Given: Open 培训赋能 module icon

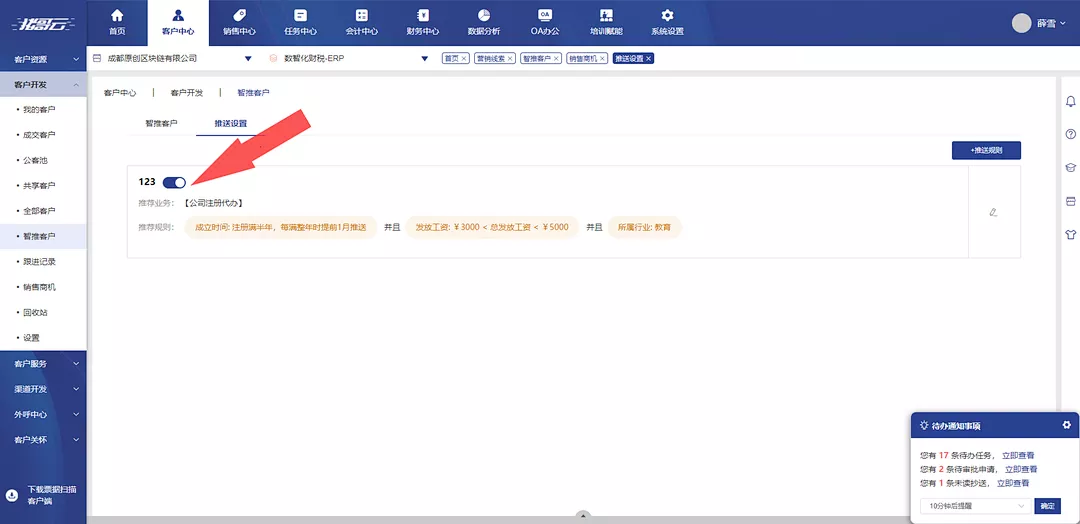Looking at the screenshot, I should [606, 15].
